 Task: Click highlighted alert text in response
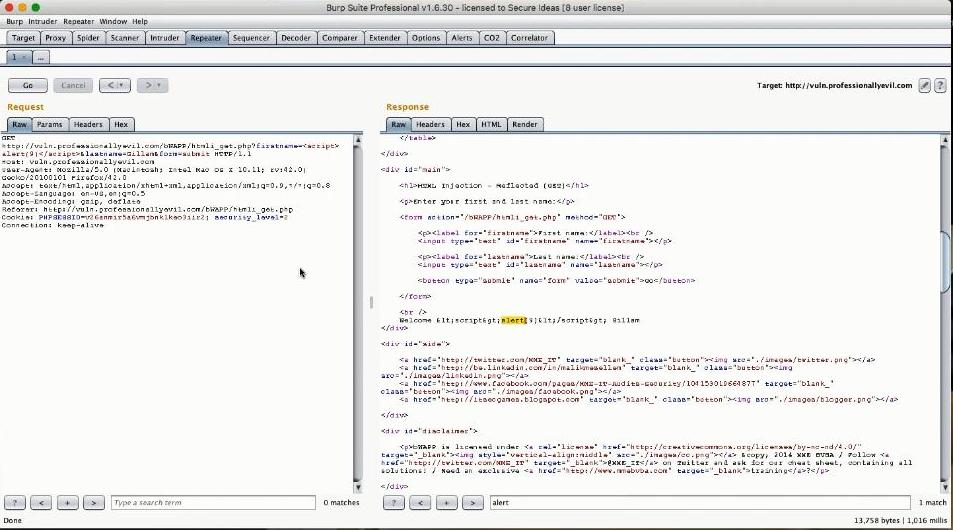[513, 320]
